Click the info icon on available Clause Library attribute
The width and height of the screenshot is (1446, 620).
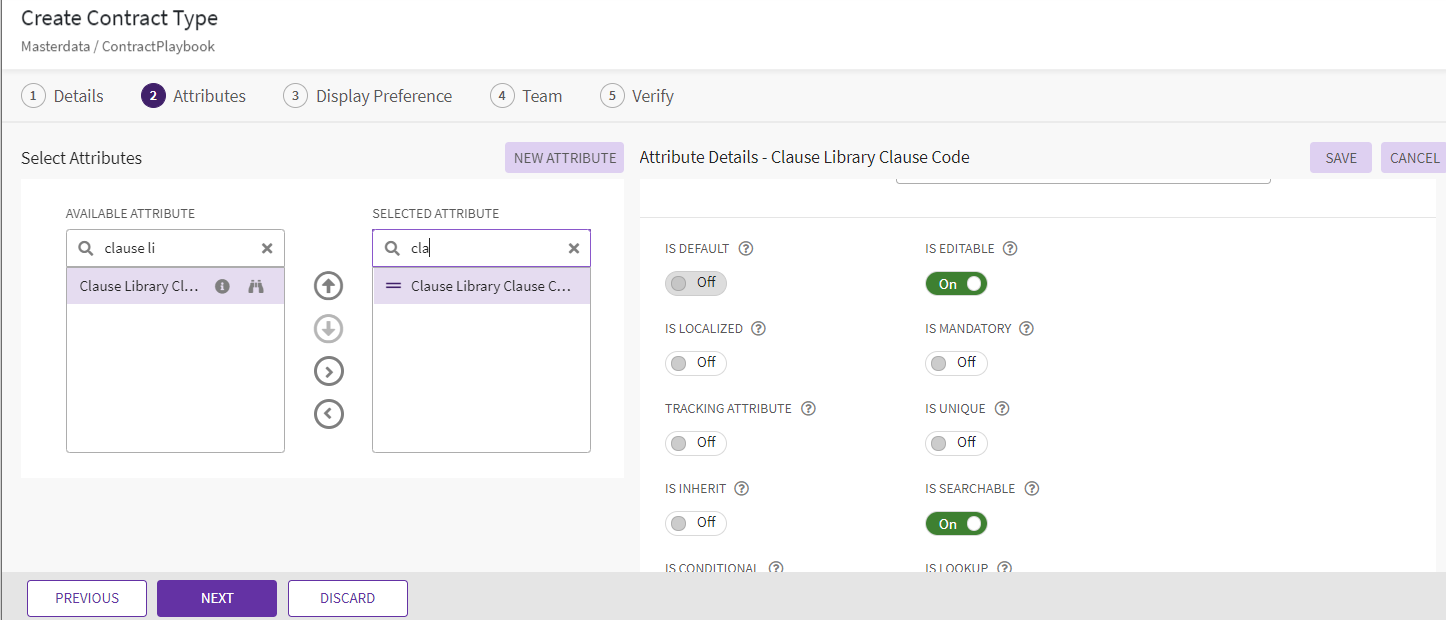point(222,286)
